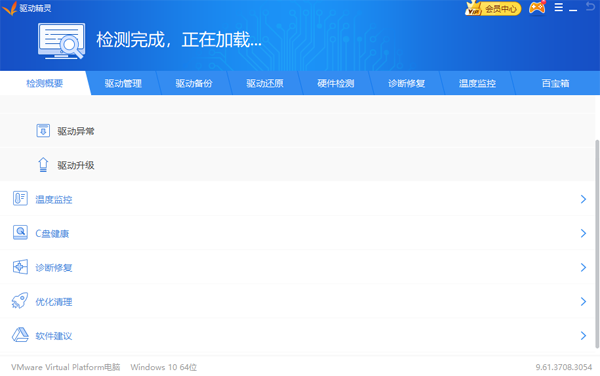Click the back arrow icon
The height and width of the screenshot is (376, 600).
tap(590, 7)
